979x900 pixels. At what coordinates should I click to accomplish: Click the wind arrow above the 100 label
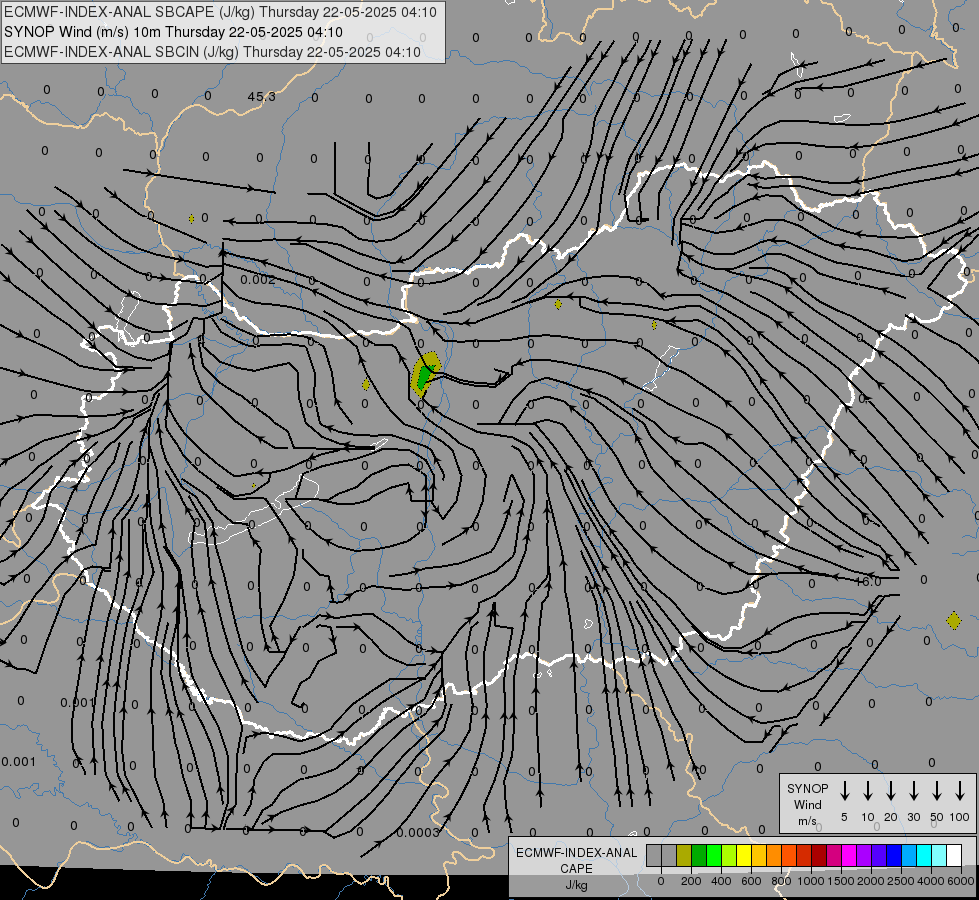click(x=960, y=791)
